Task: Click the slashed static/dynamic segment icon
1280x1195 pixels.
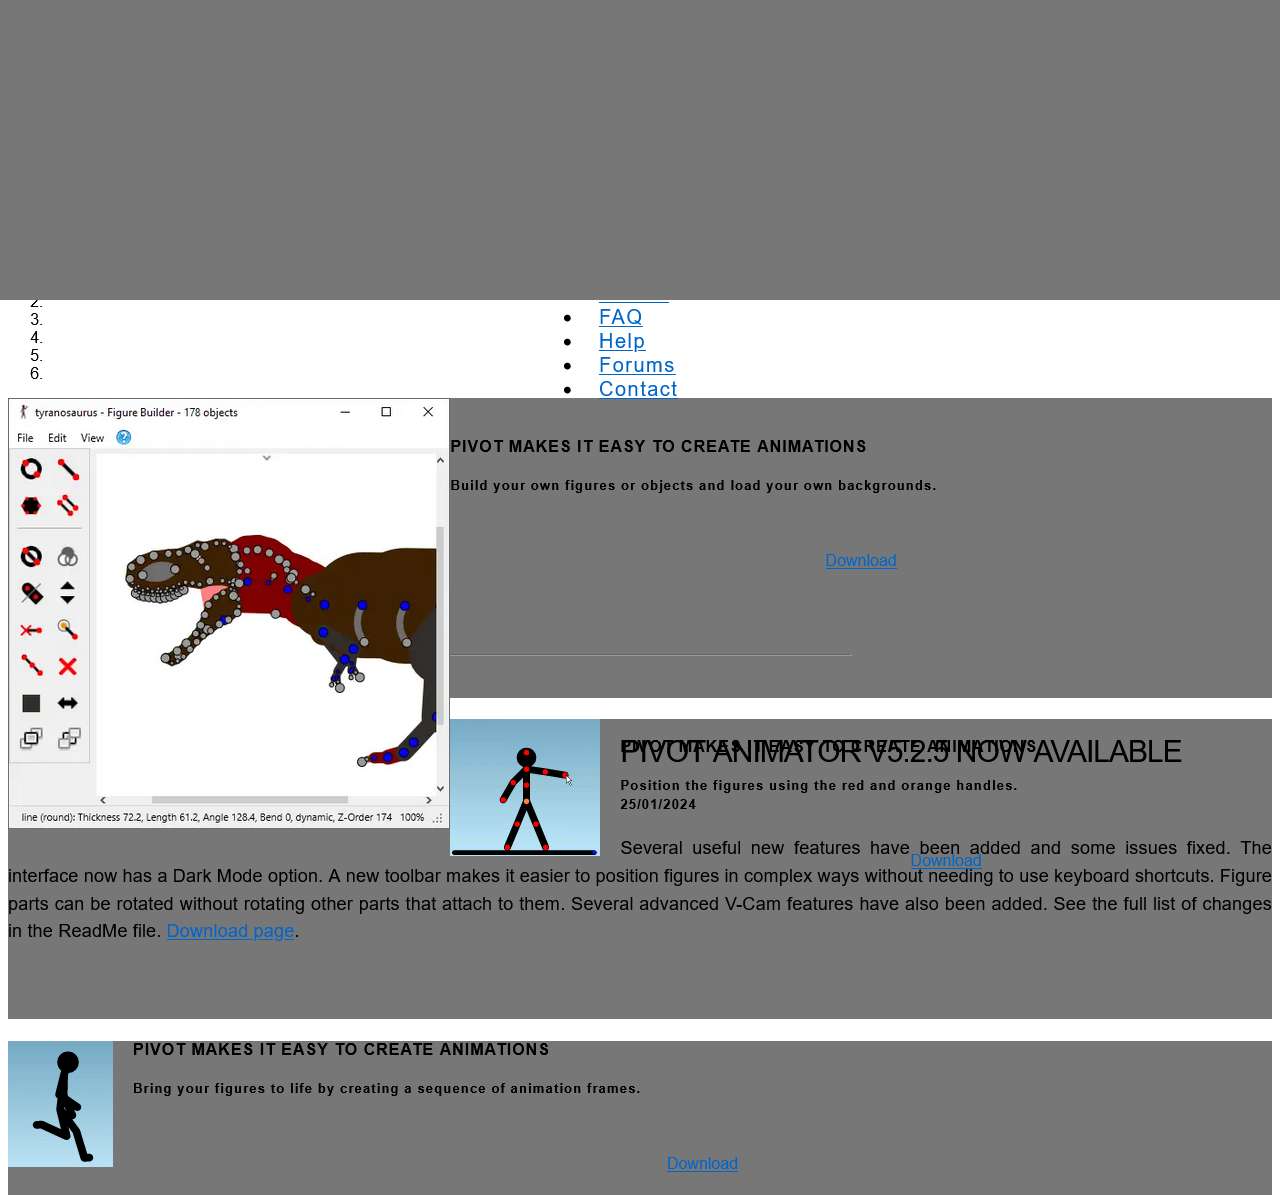Action: click(x=31, y=593)
